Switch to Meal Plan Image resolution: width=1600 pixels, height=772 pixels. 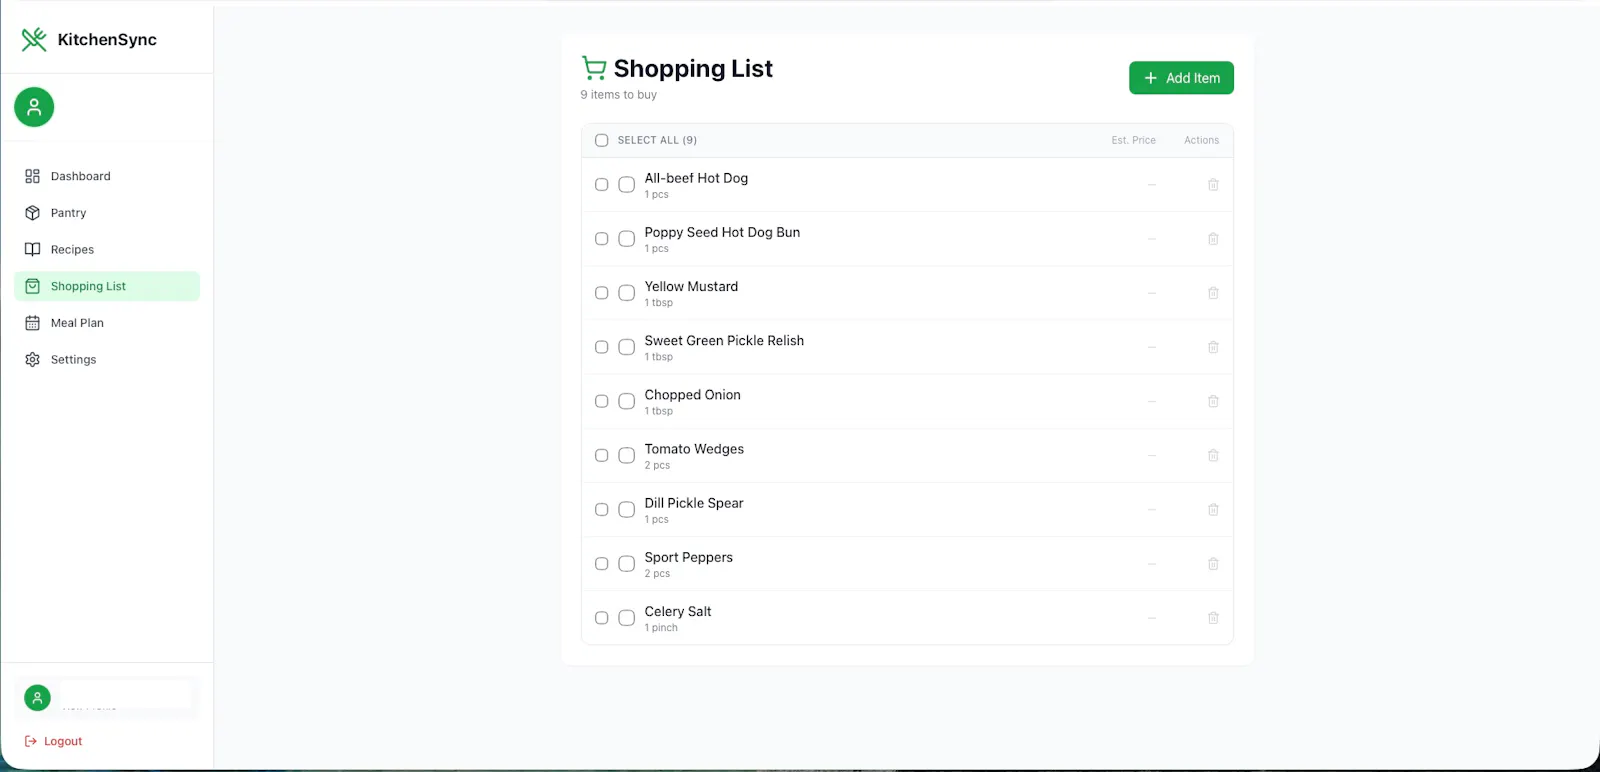(107, 323)
